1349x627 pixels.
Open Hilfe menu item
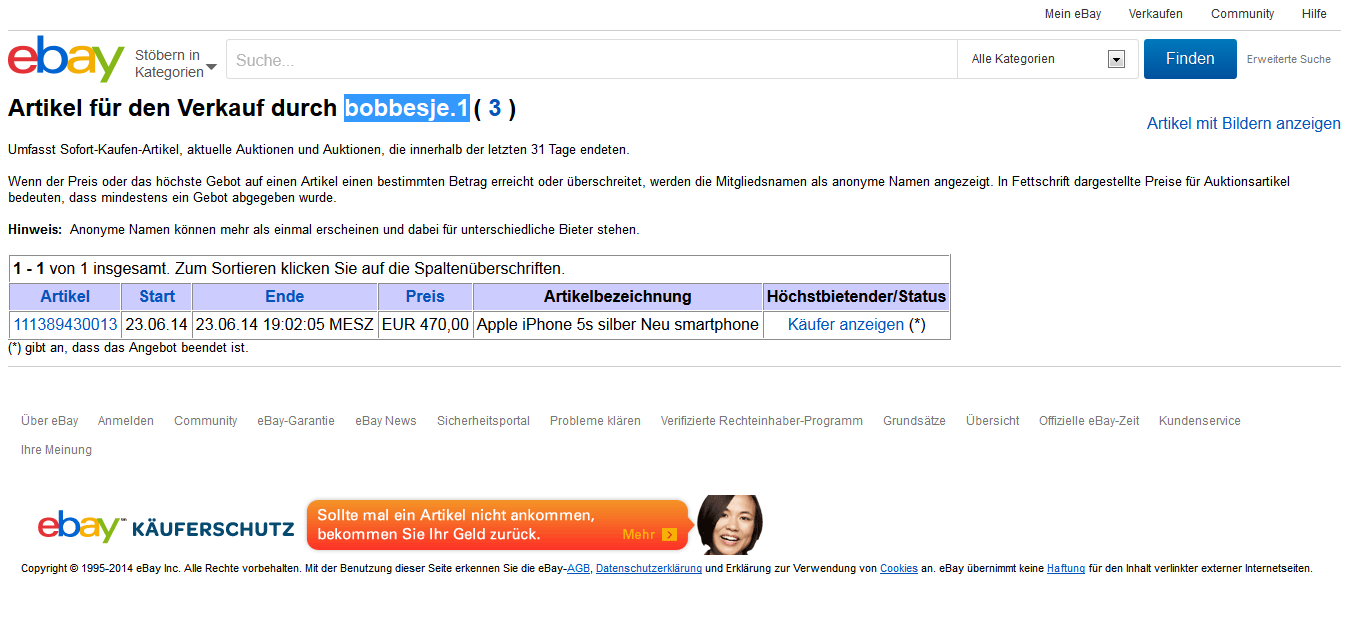click(x=1314, y=14)
